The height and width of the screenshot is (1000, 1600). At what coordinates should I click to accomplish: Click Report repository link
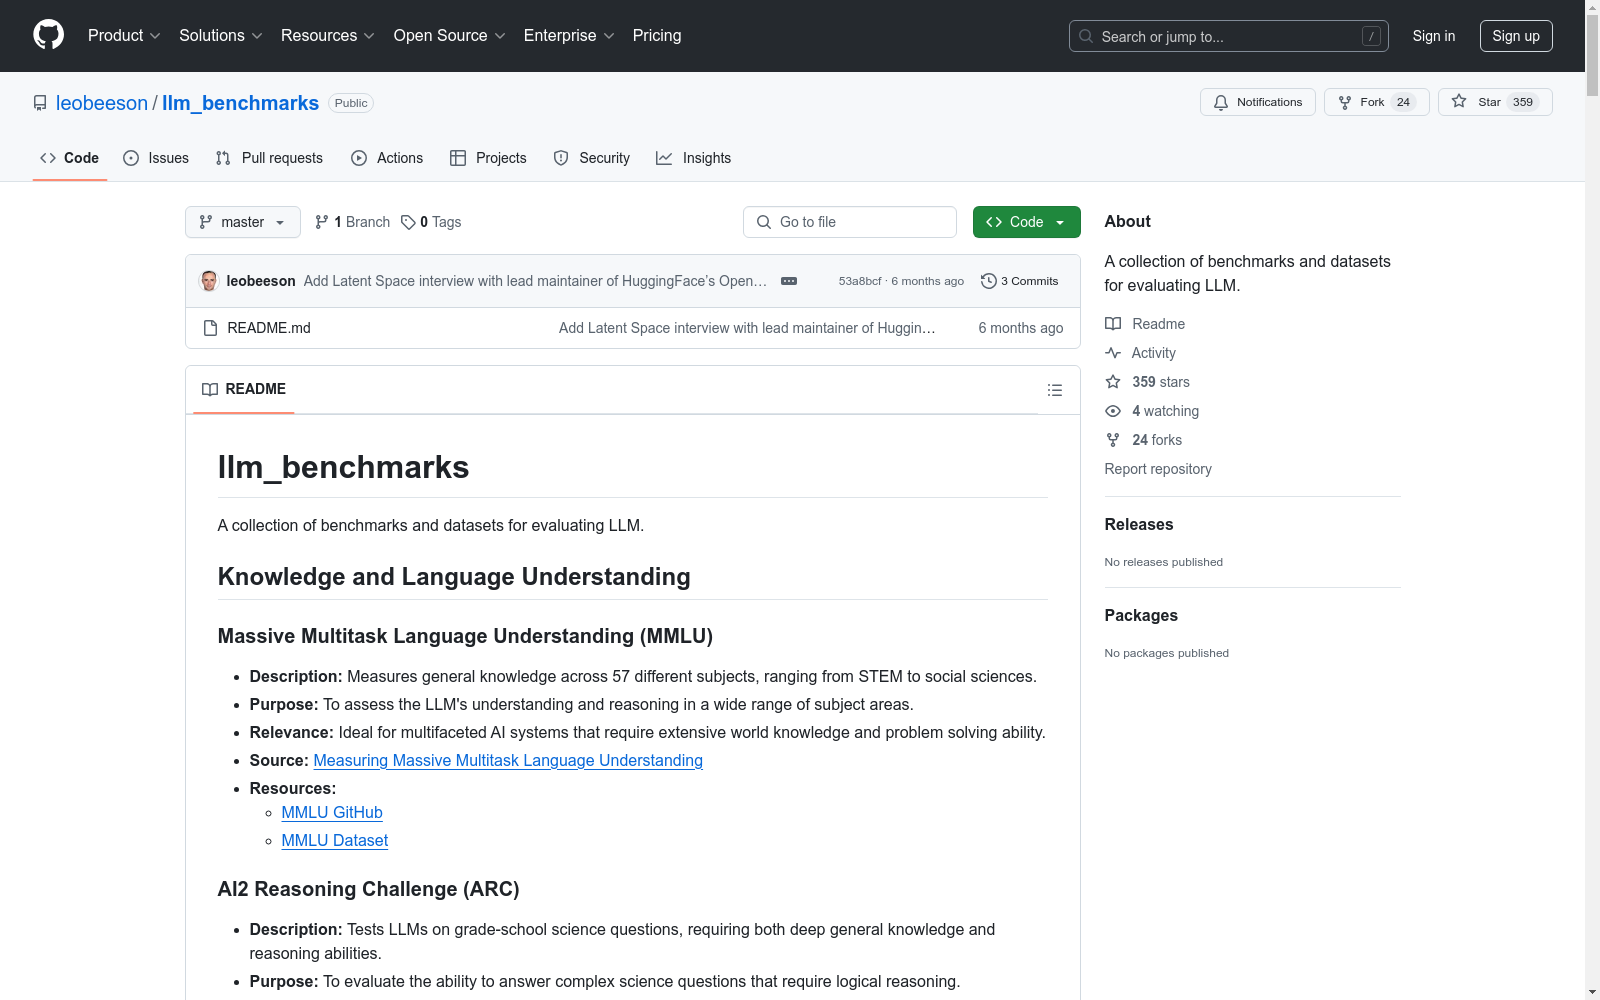tap(1158, 469)
